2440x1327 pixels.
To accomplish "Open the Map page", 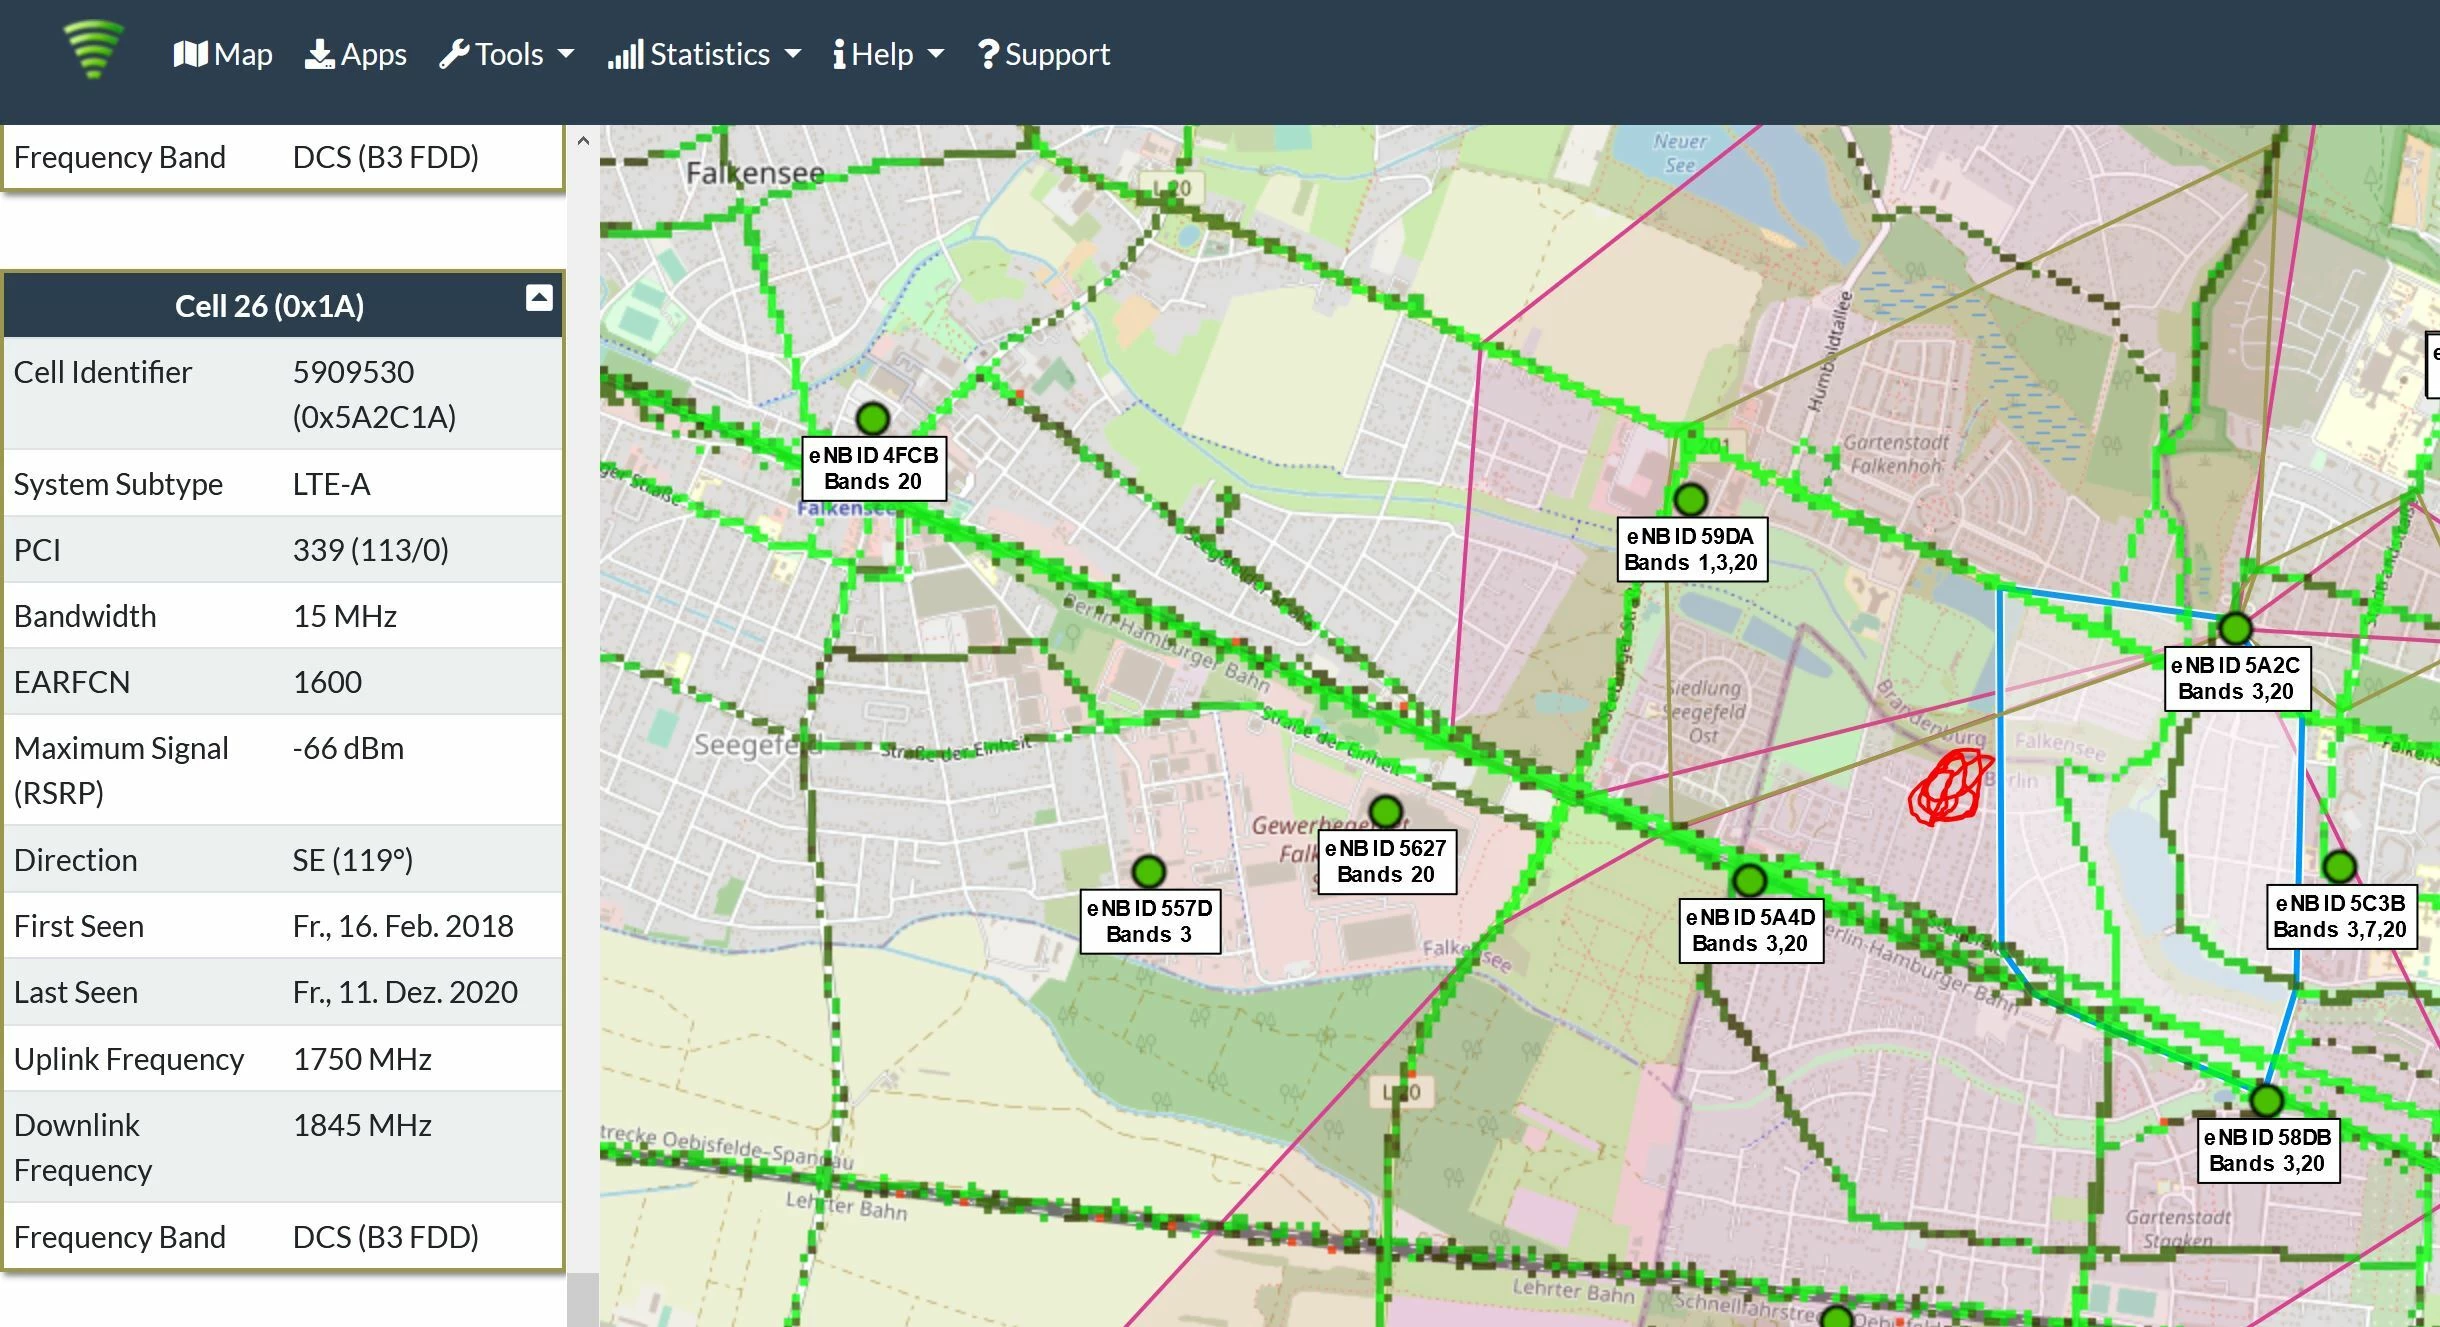I will (x=222, y=54).
